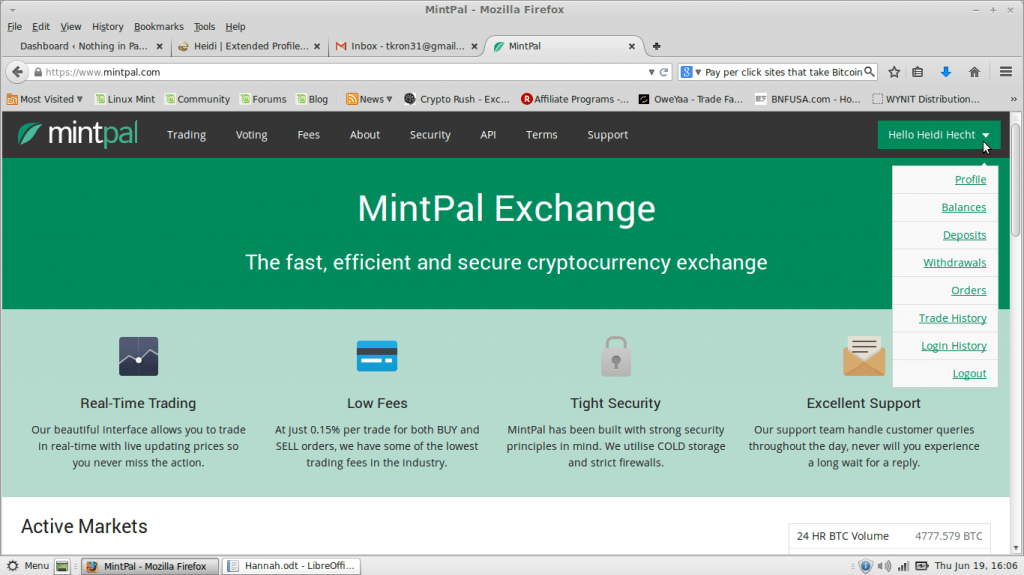Open the volume speaker tray icon

point(884,566)
